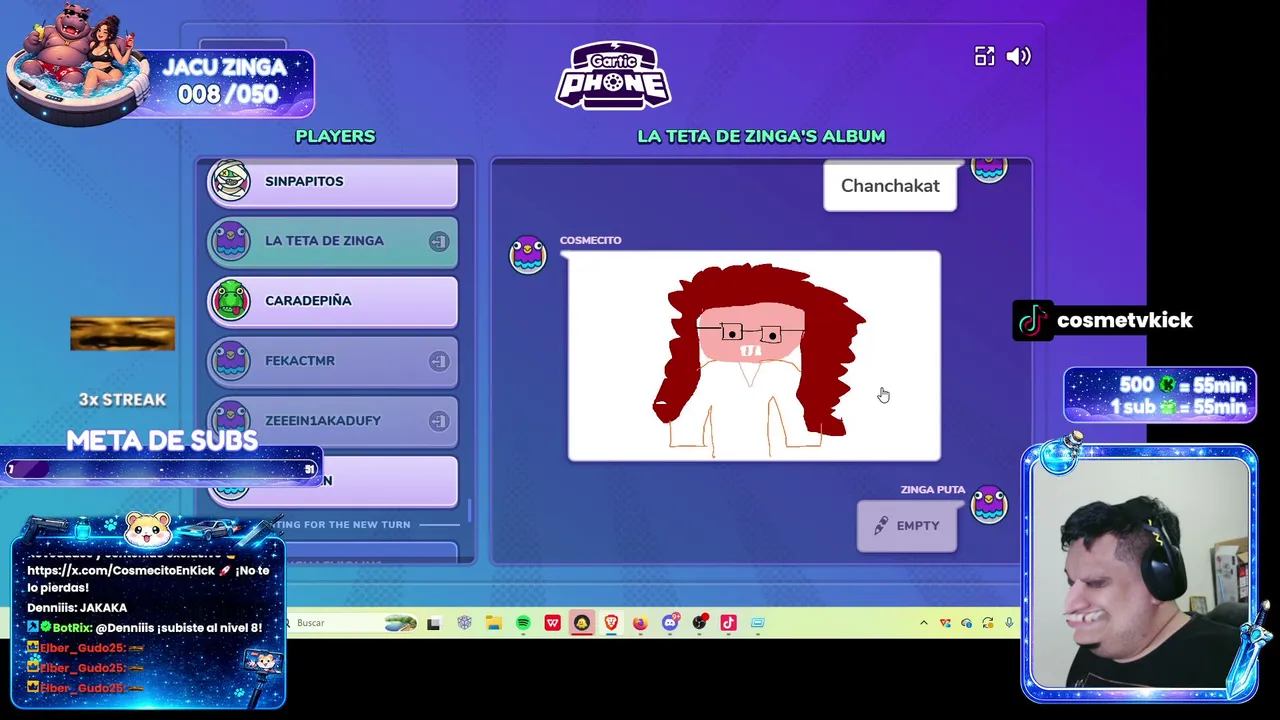
Task: Mute the Gartic Phone sound speaker icon
Action: coord(1018,56)
